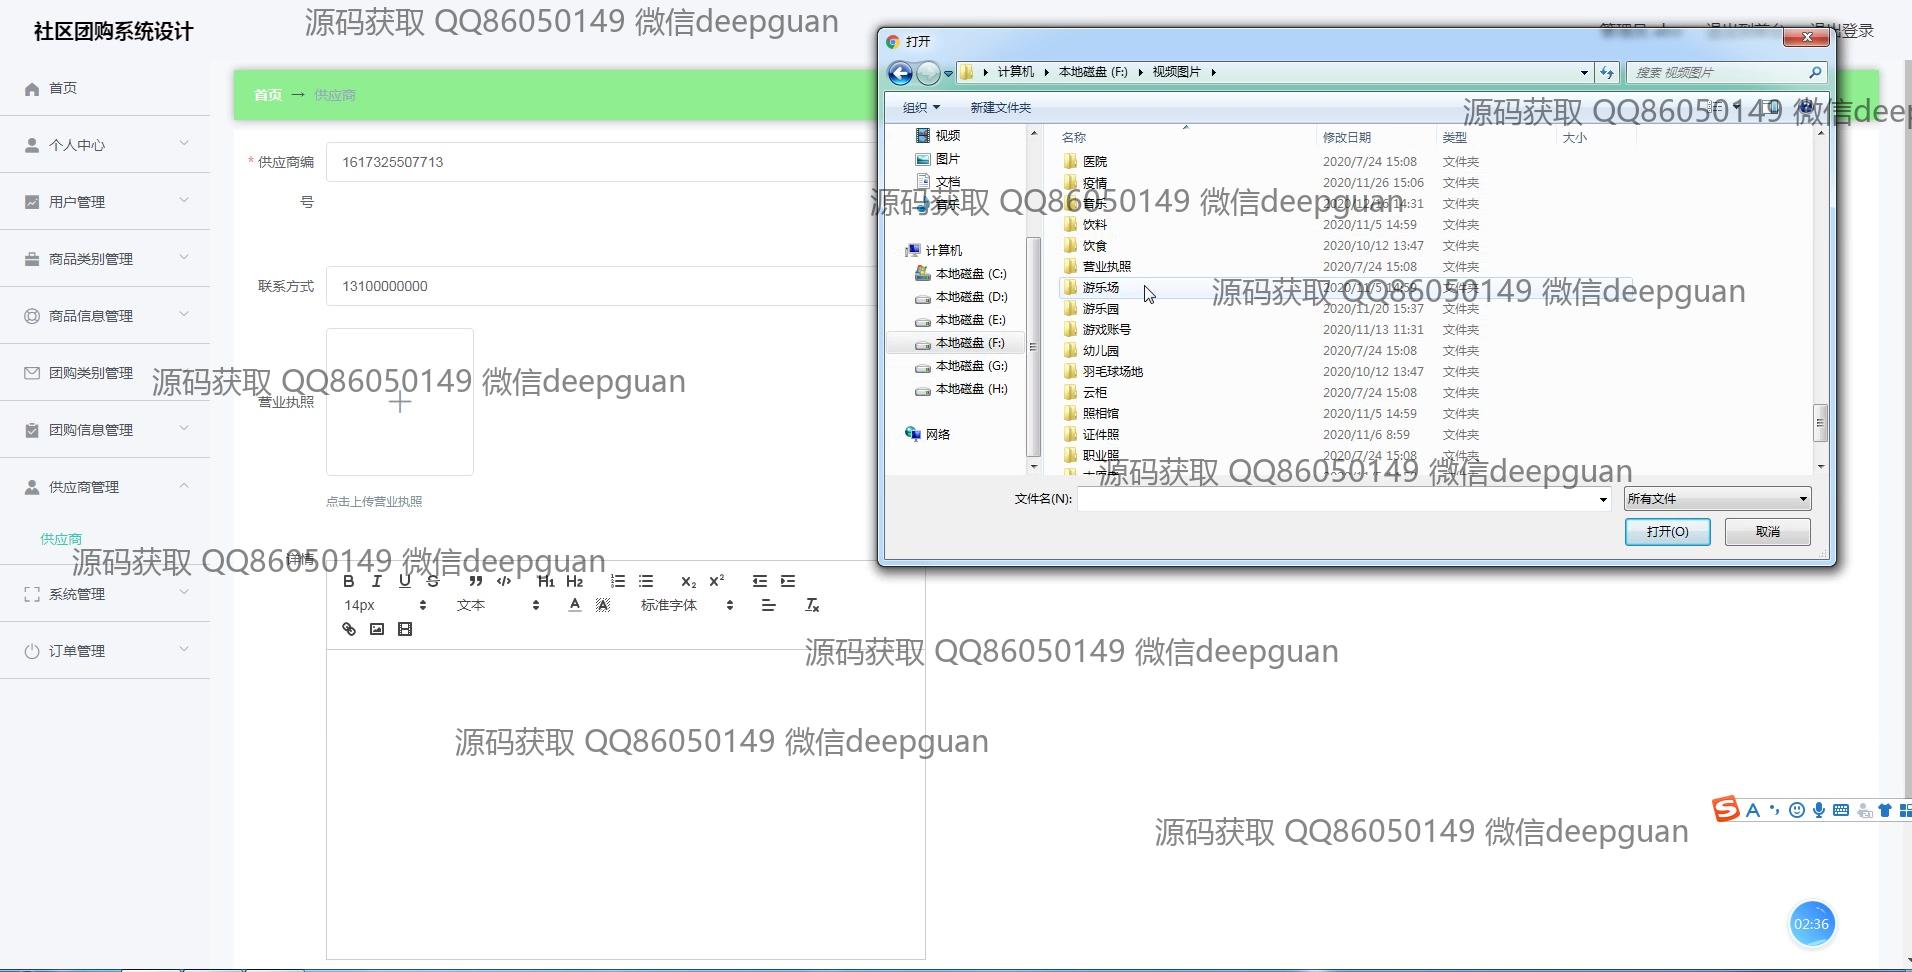Collapse the 供应商管理 sidebar menu

(x=105, y=487)
